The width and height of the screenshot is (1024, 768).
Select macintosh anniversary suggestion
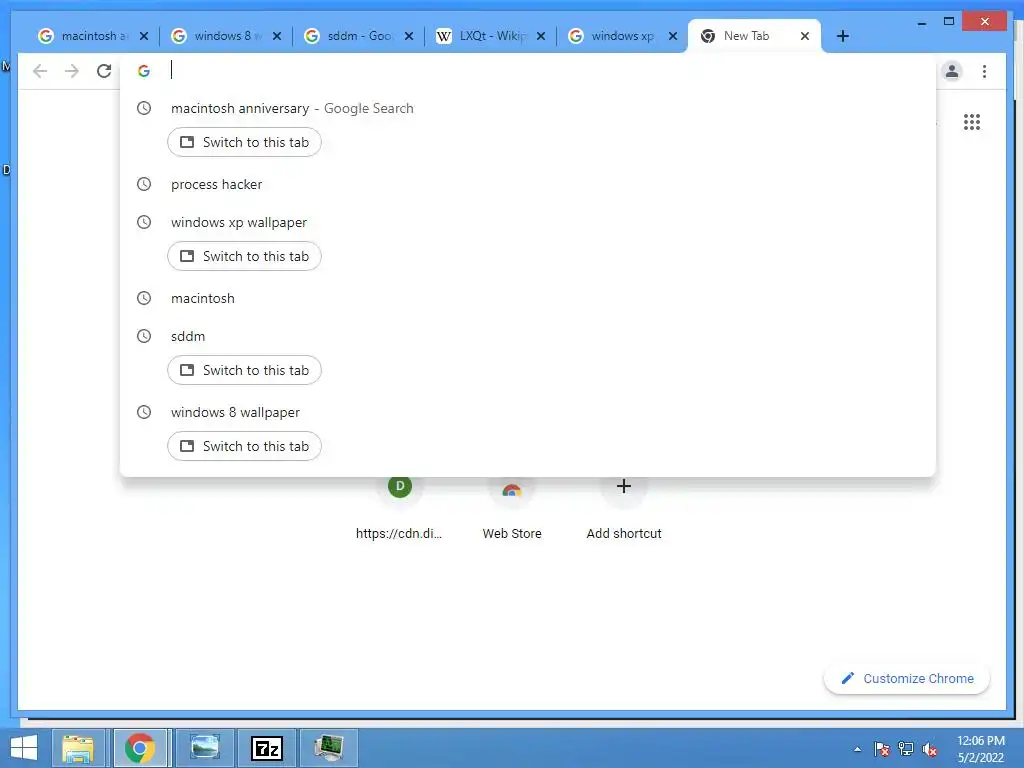[528, 108]
